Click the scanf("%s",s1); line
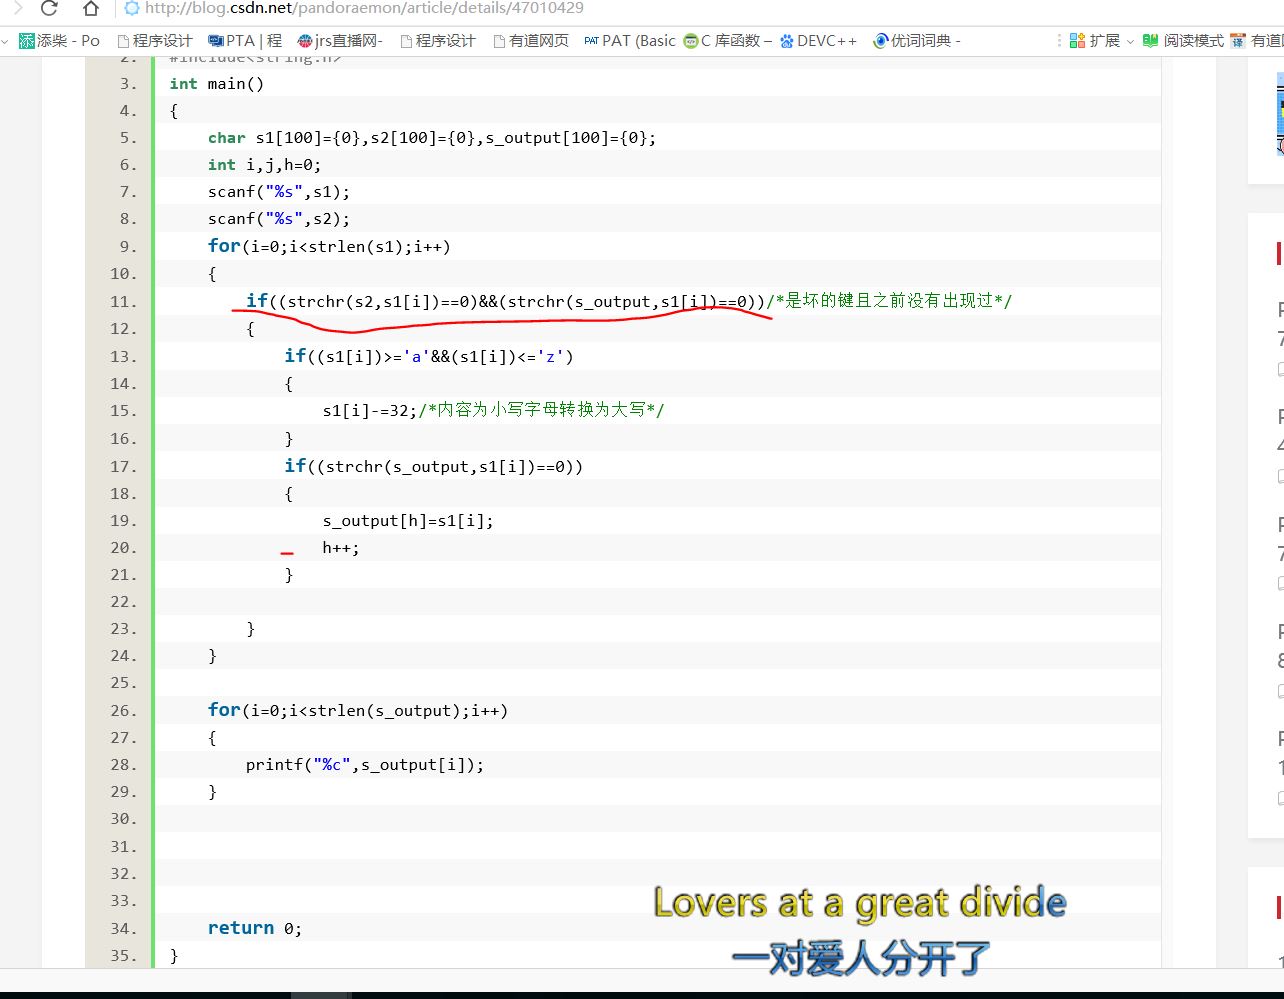 click(x=279, y=192)
